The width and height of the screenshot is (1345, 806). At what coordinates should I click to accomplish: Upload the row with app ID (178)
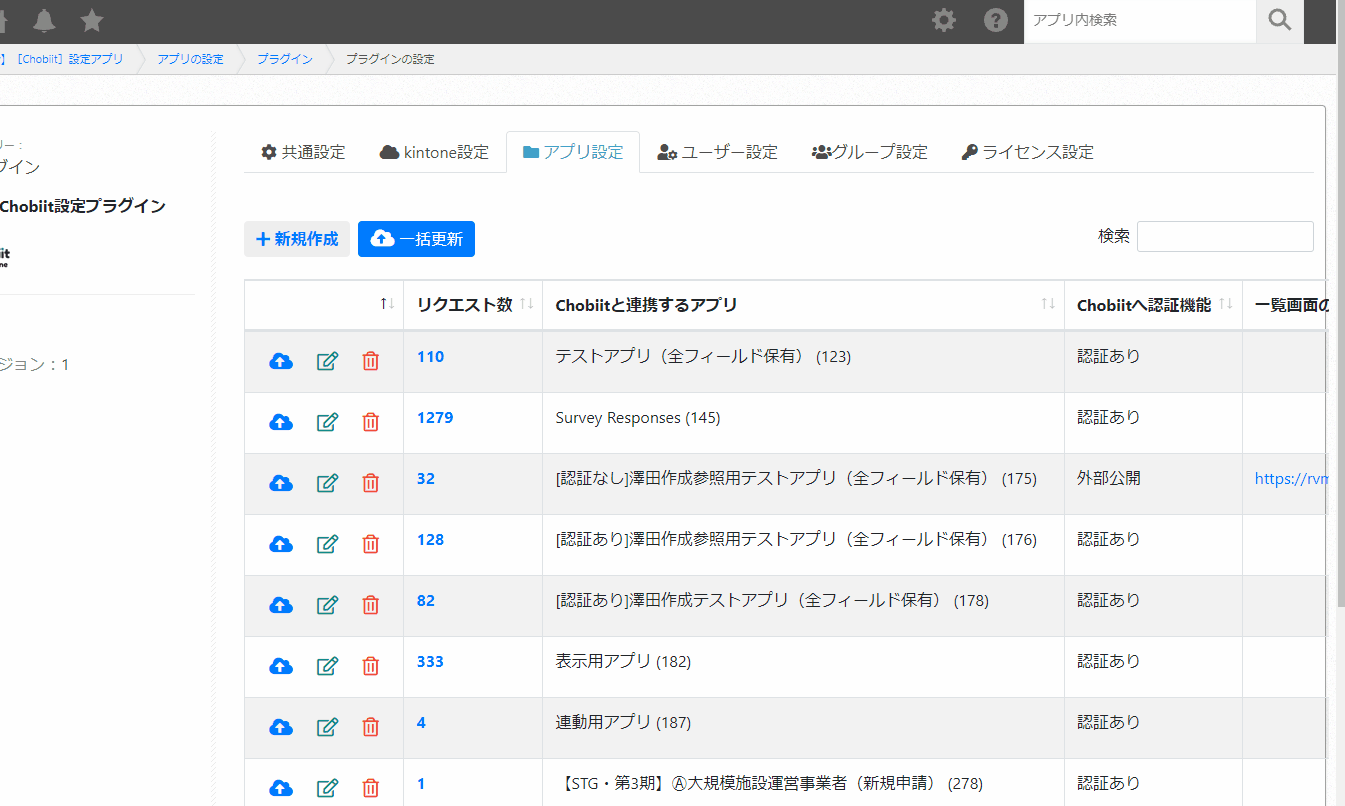coord(281,605)
